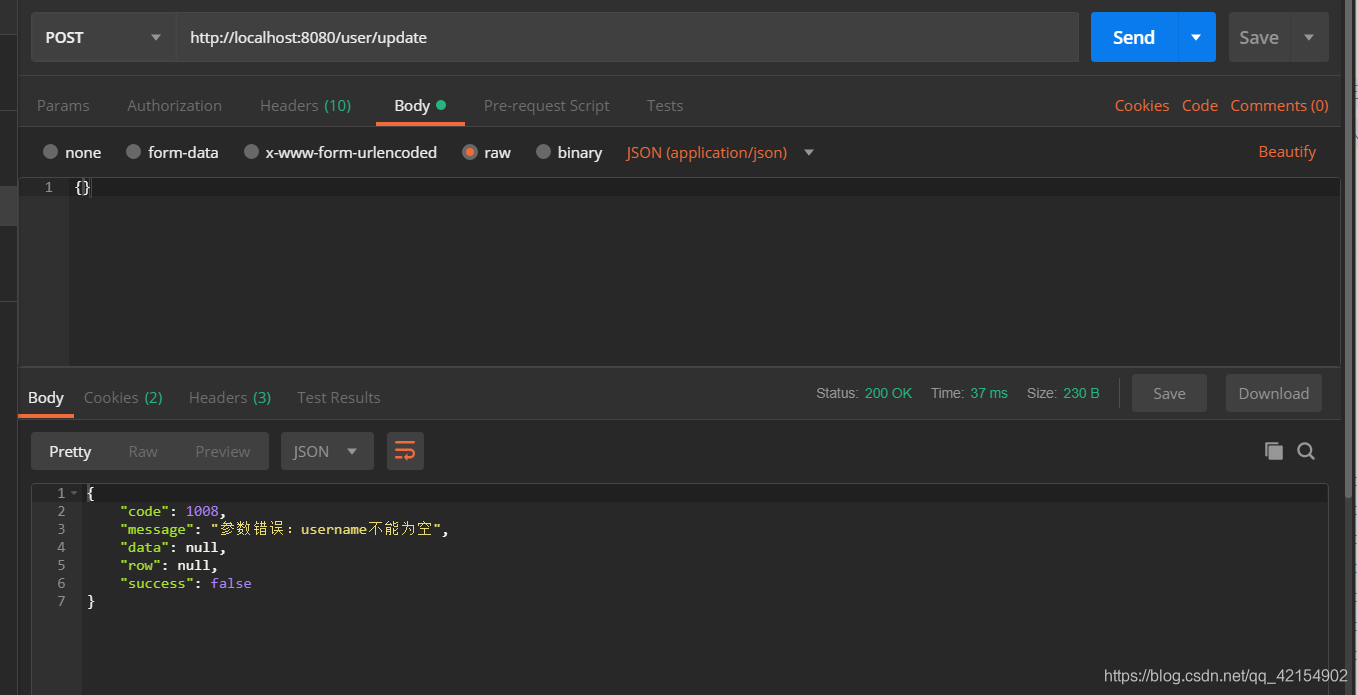
Task: Expand the Save button dropdown arrow
Action: tap(1309, 37)
